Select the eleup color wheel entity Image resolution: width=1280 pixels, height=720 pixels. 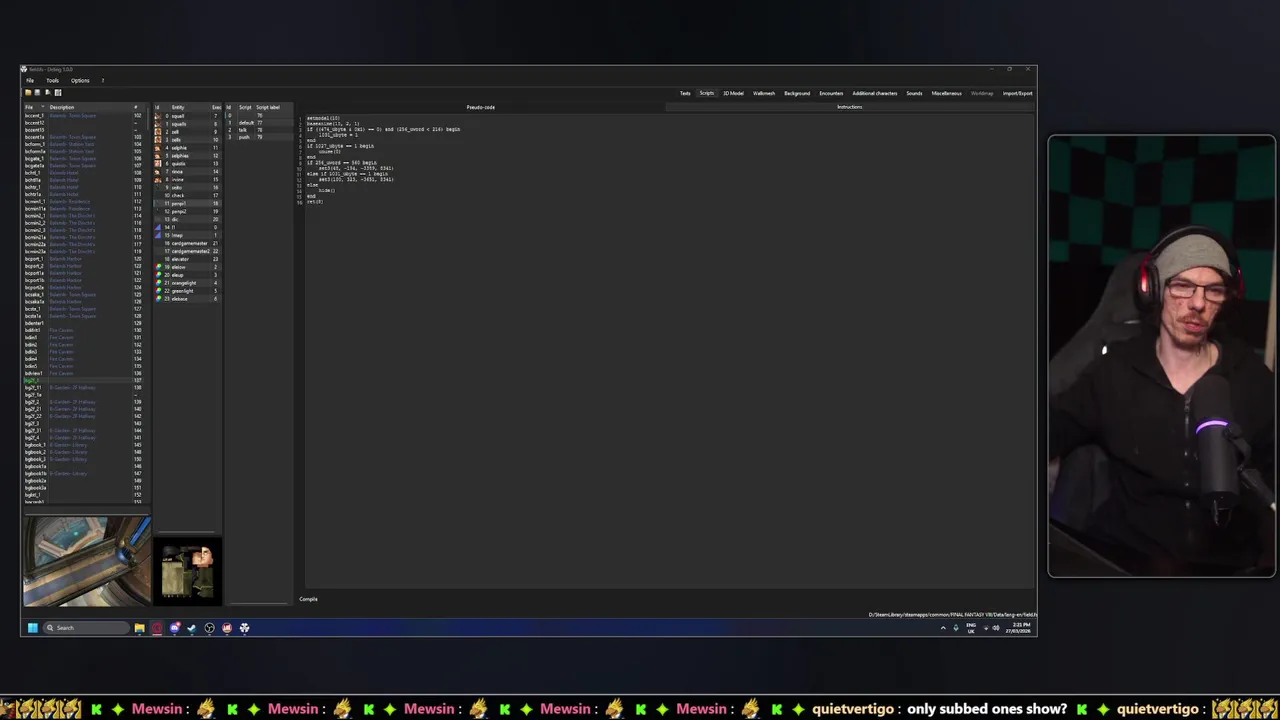158,275
